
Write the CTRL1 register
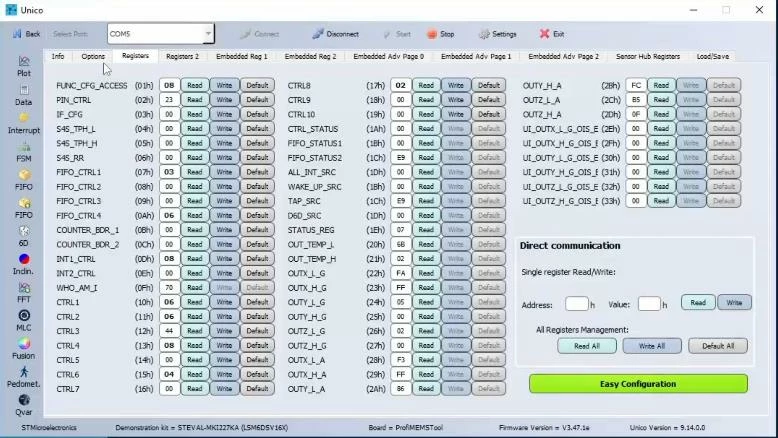click(x=224, y=302)
